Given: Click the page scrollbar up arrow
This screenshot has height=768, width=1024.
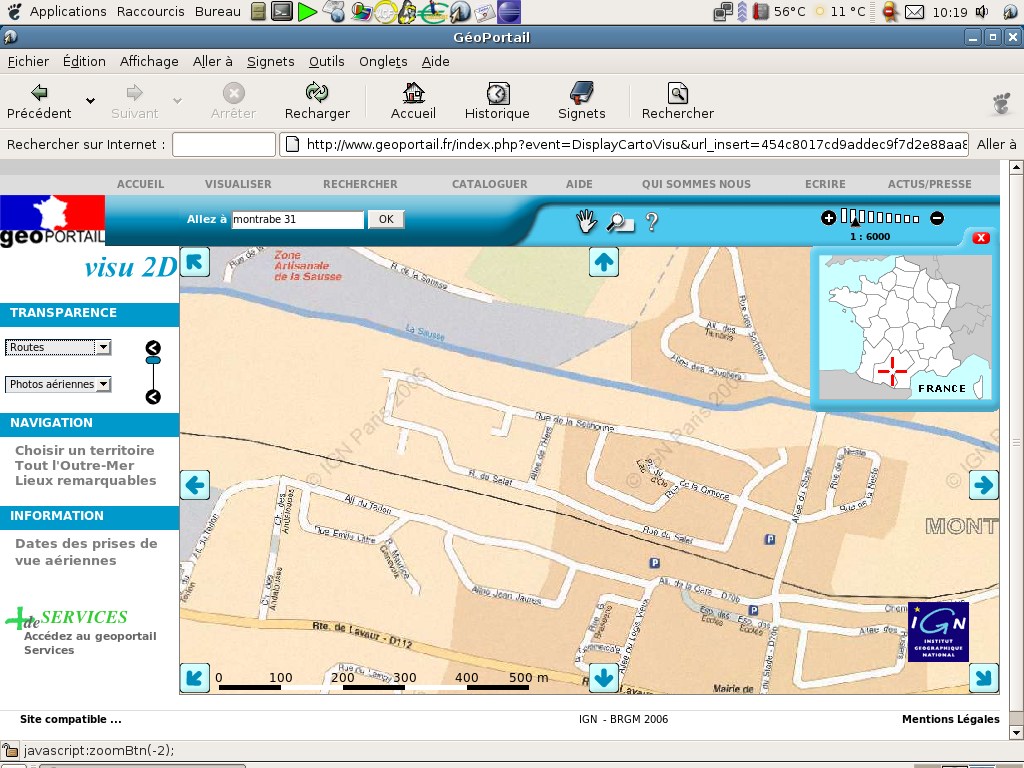Looking at the screenshot, I should point(1016,168).
